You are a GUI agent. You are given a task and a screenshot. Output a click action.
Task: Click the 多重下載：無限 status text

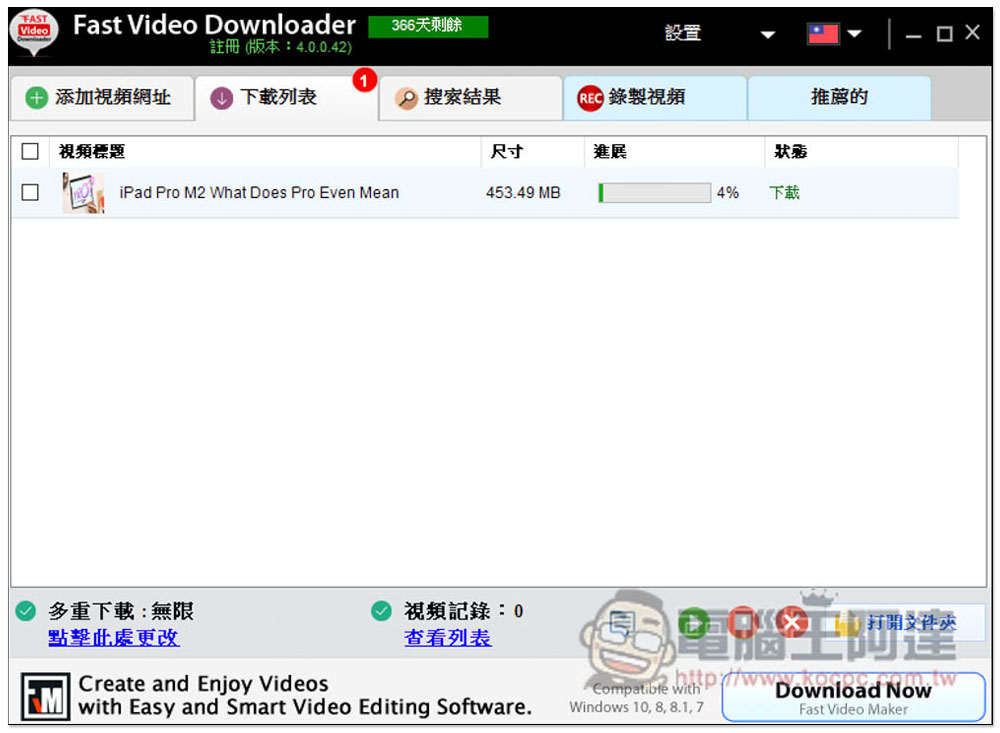coord(121,611)
